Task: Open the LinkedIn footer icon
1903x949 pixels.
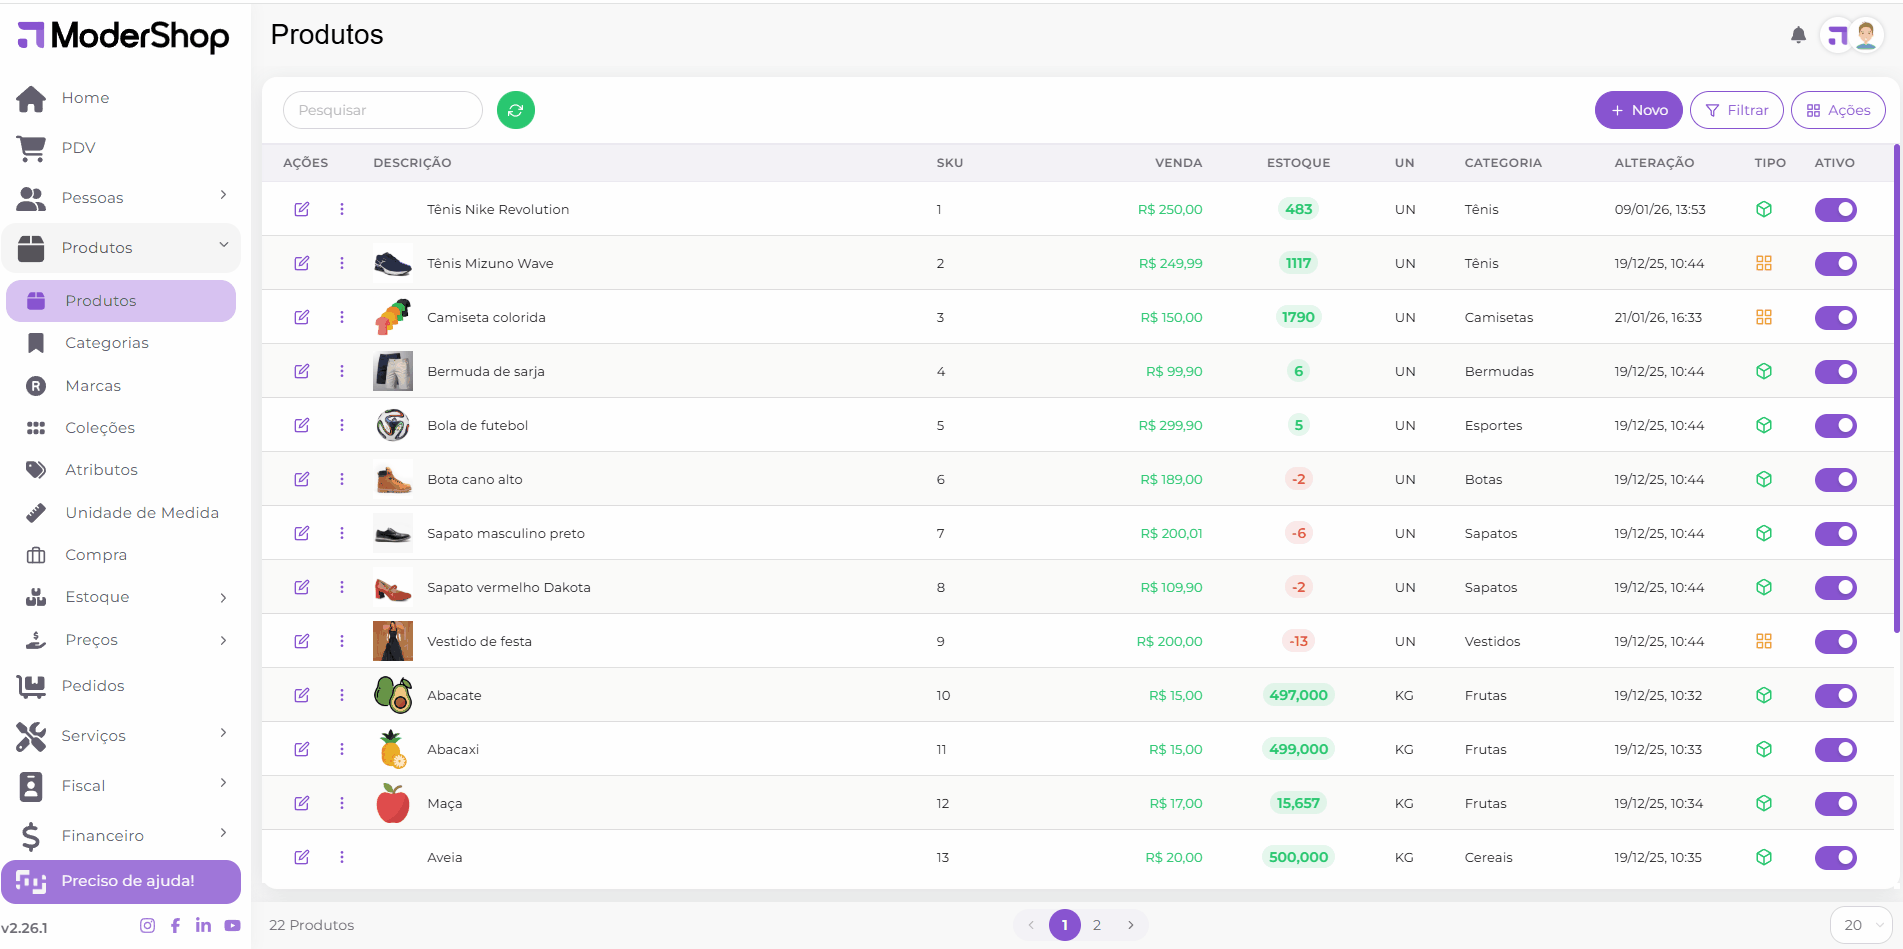Action: coord(203,925)
